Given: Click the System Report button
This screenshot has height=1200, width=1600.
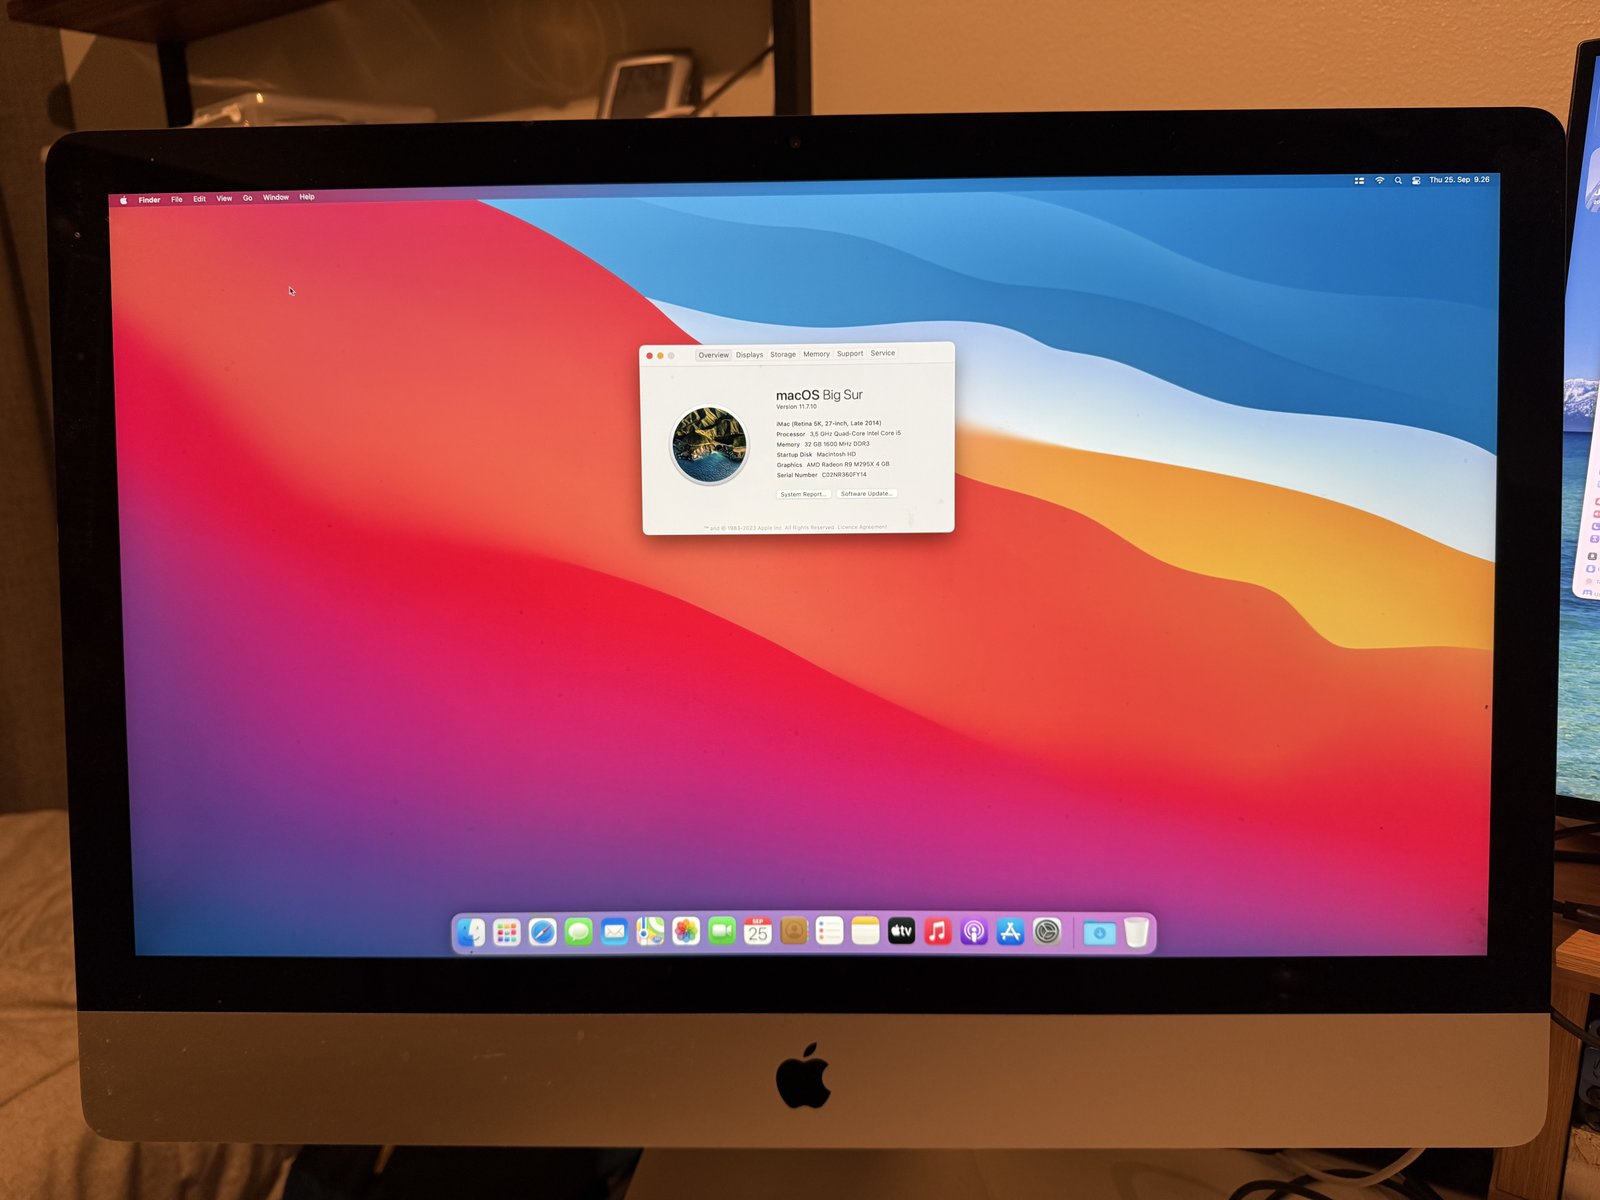Looking at the screenshot, I should [803, 494].
